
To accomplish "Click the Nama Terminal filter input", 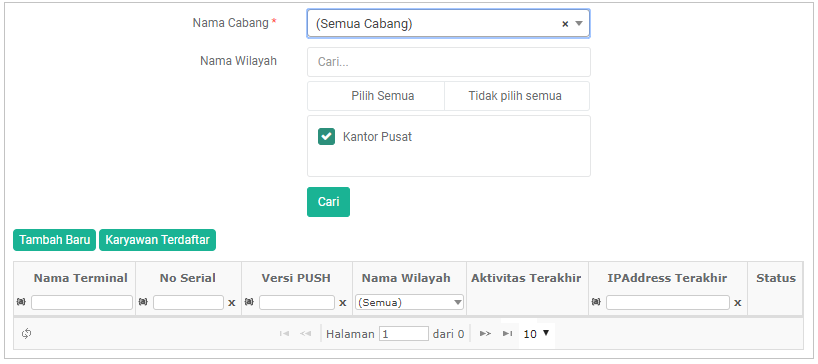I will [x=82, y=302].
